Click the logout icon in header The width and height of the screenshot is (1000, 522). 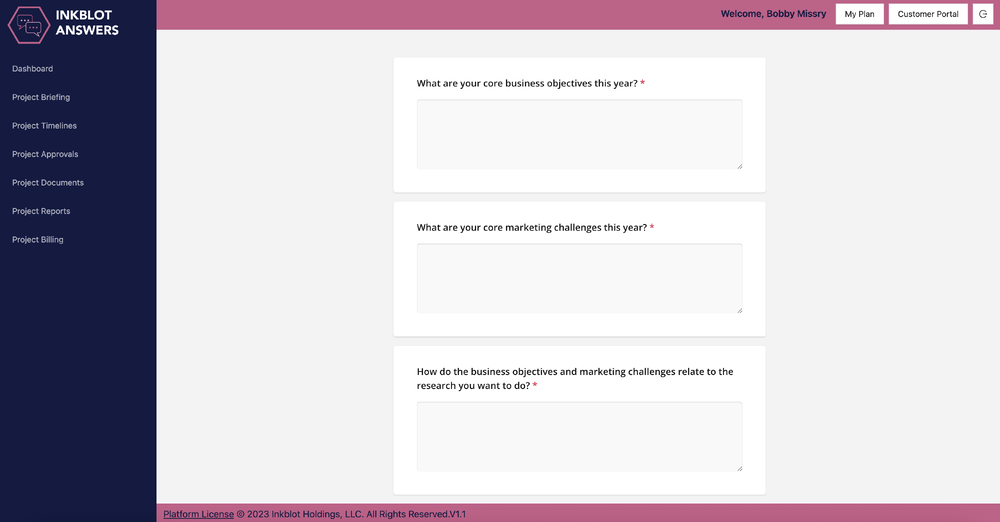pyautogui.click(x=982, y=14)
